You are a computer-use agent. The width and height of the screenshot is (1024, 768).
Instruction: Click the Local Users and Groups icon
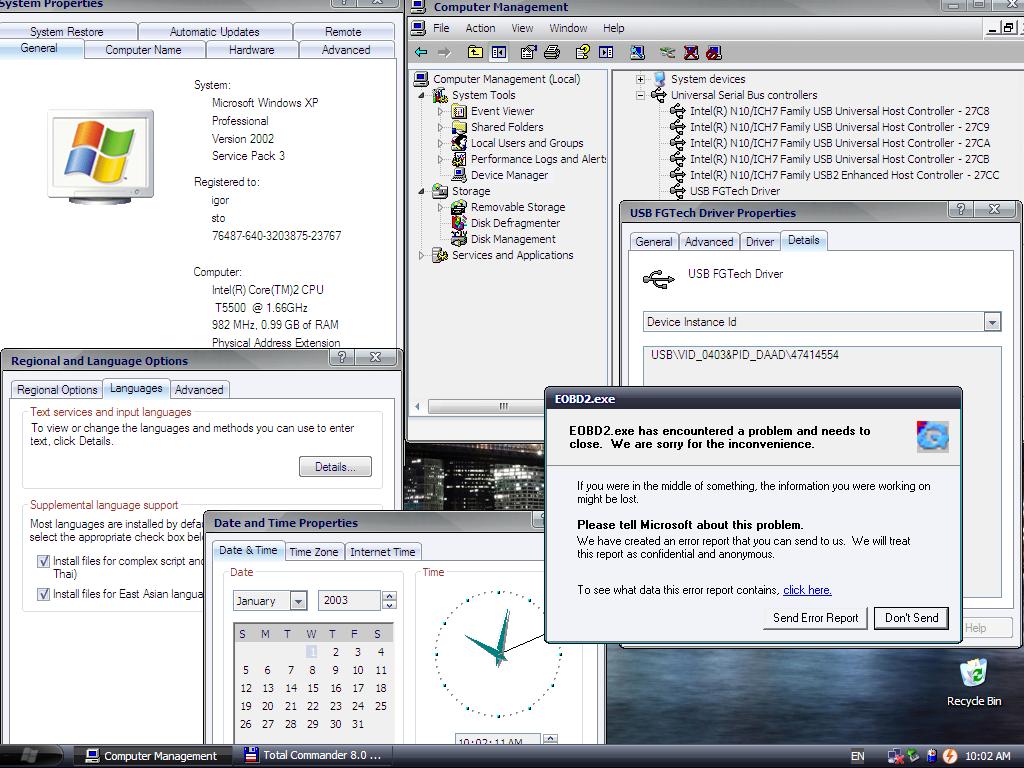(x=459, y=143)
